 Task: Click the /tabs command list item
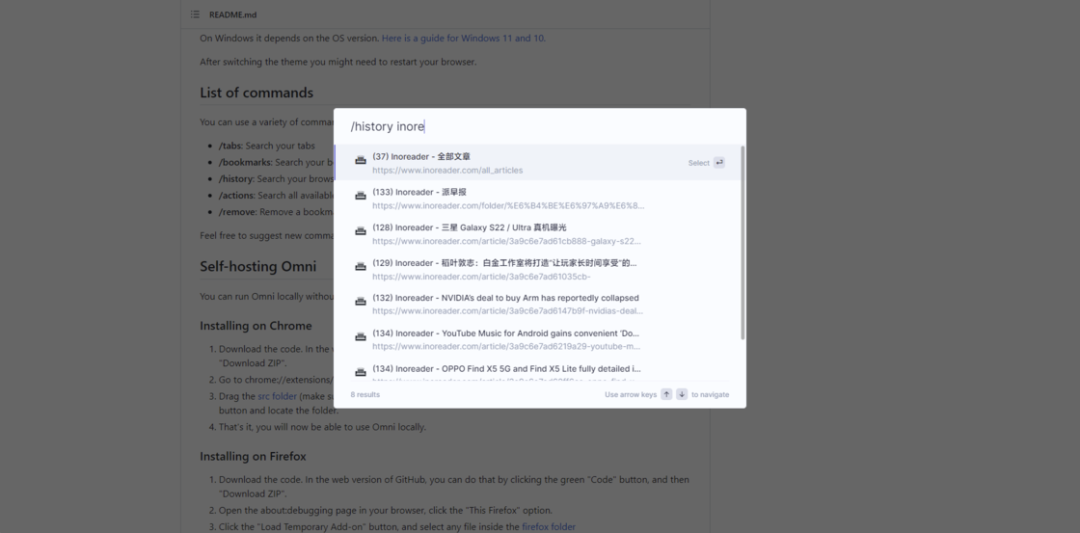point(267,146)
